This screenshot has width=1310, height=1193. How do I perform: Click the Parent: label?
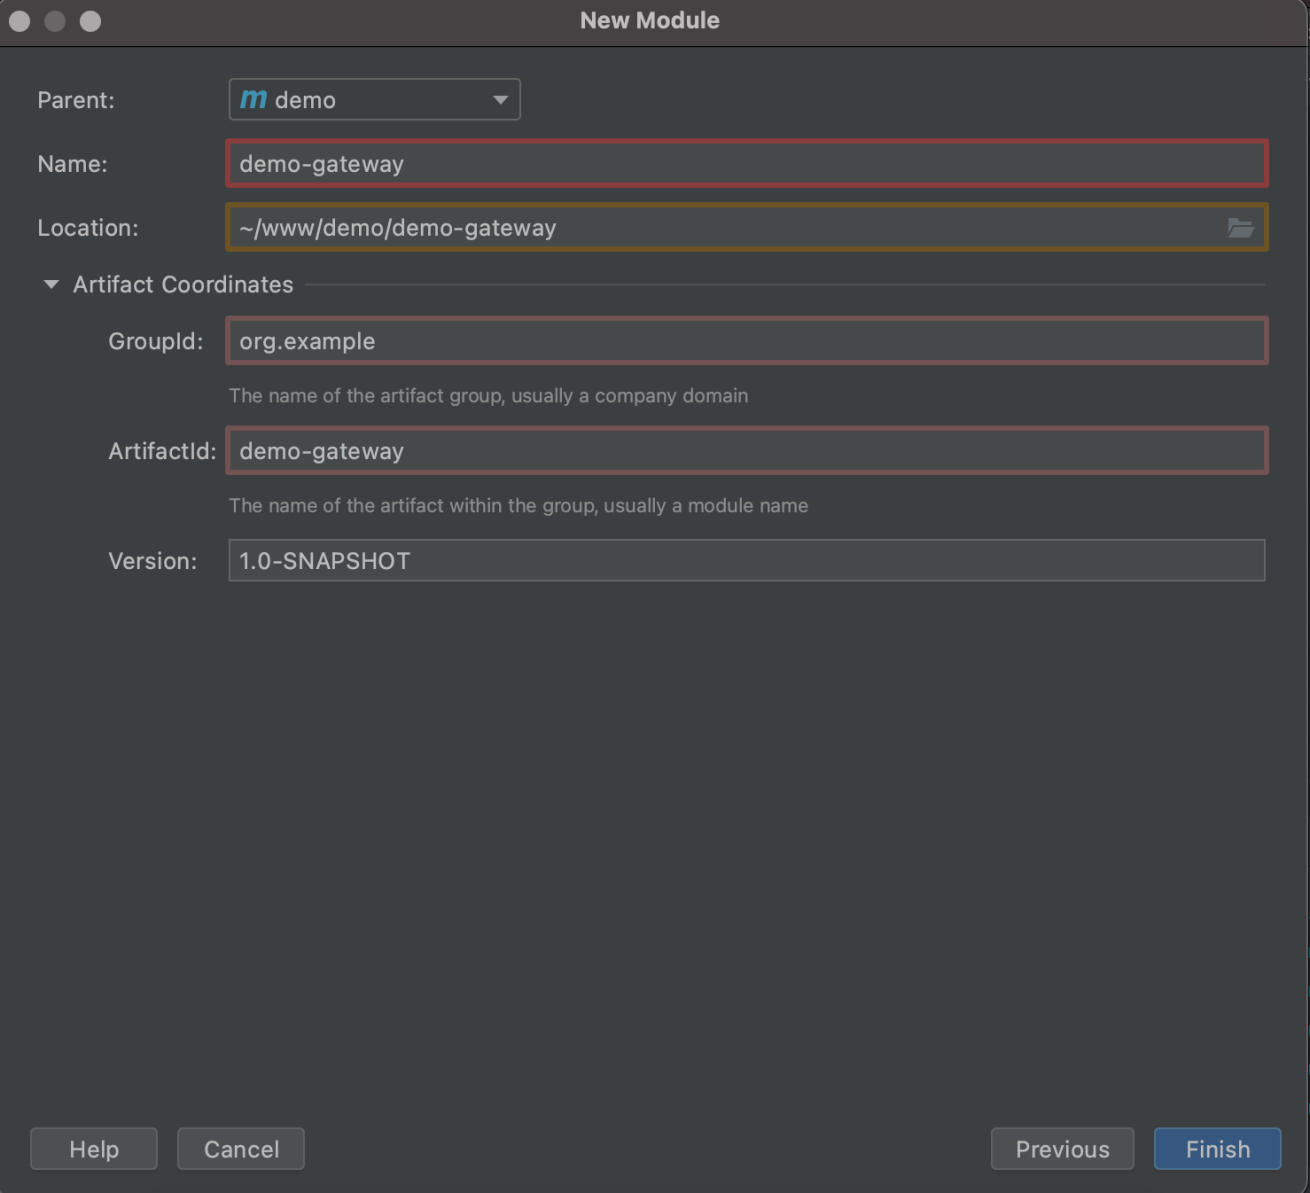76,100
